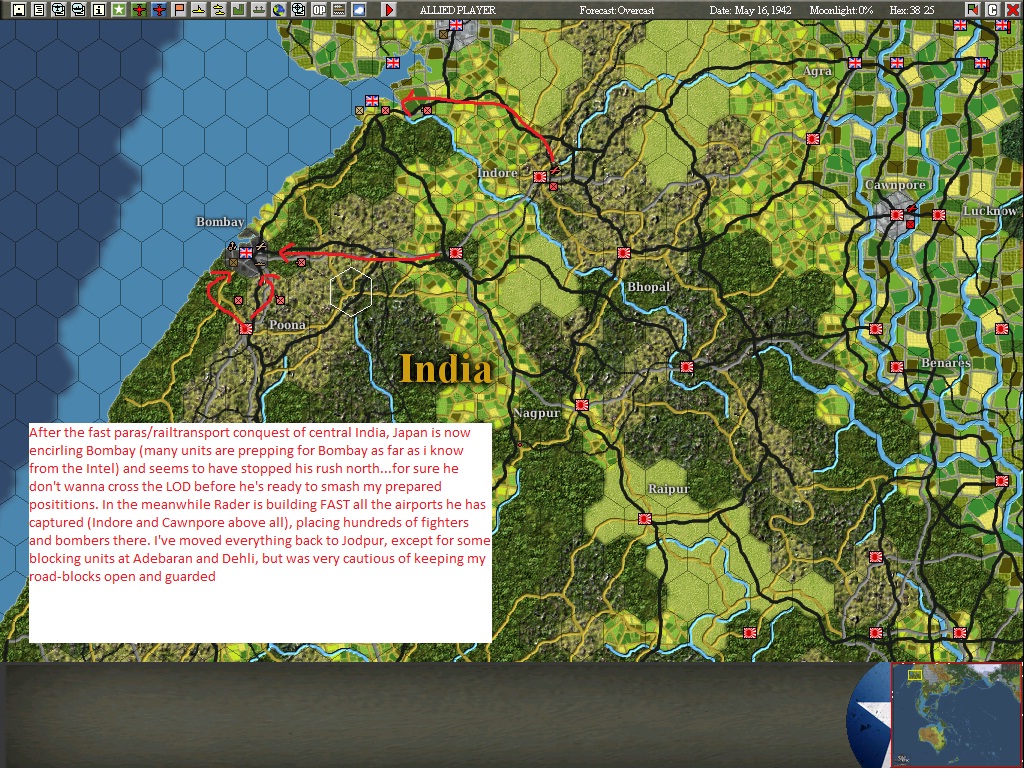Click the first submarine arrow icon
Viewport: 1024px width, 783px height.
coord(59,9)
